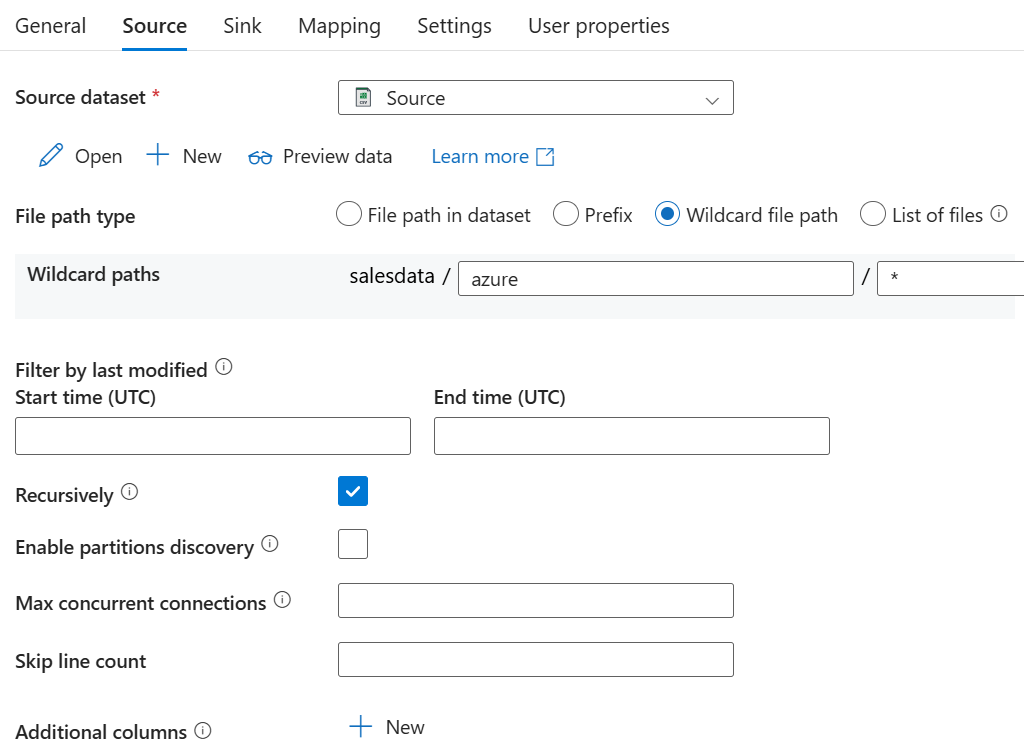This screenshot has width=1024, height=742.
Task: Click info icon beside Enable partitions discovery
Action: coord(269,544)
